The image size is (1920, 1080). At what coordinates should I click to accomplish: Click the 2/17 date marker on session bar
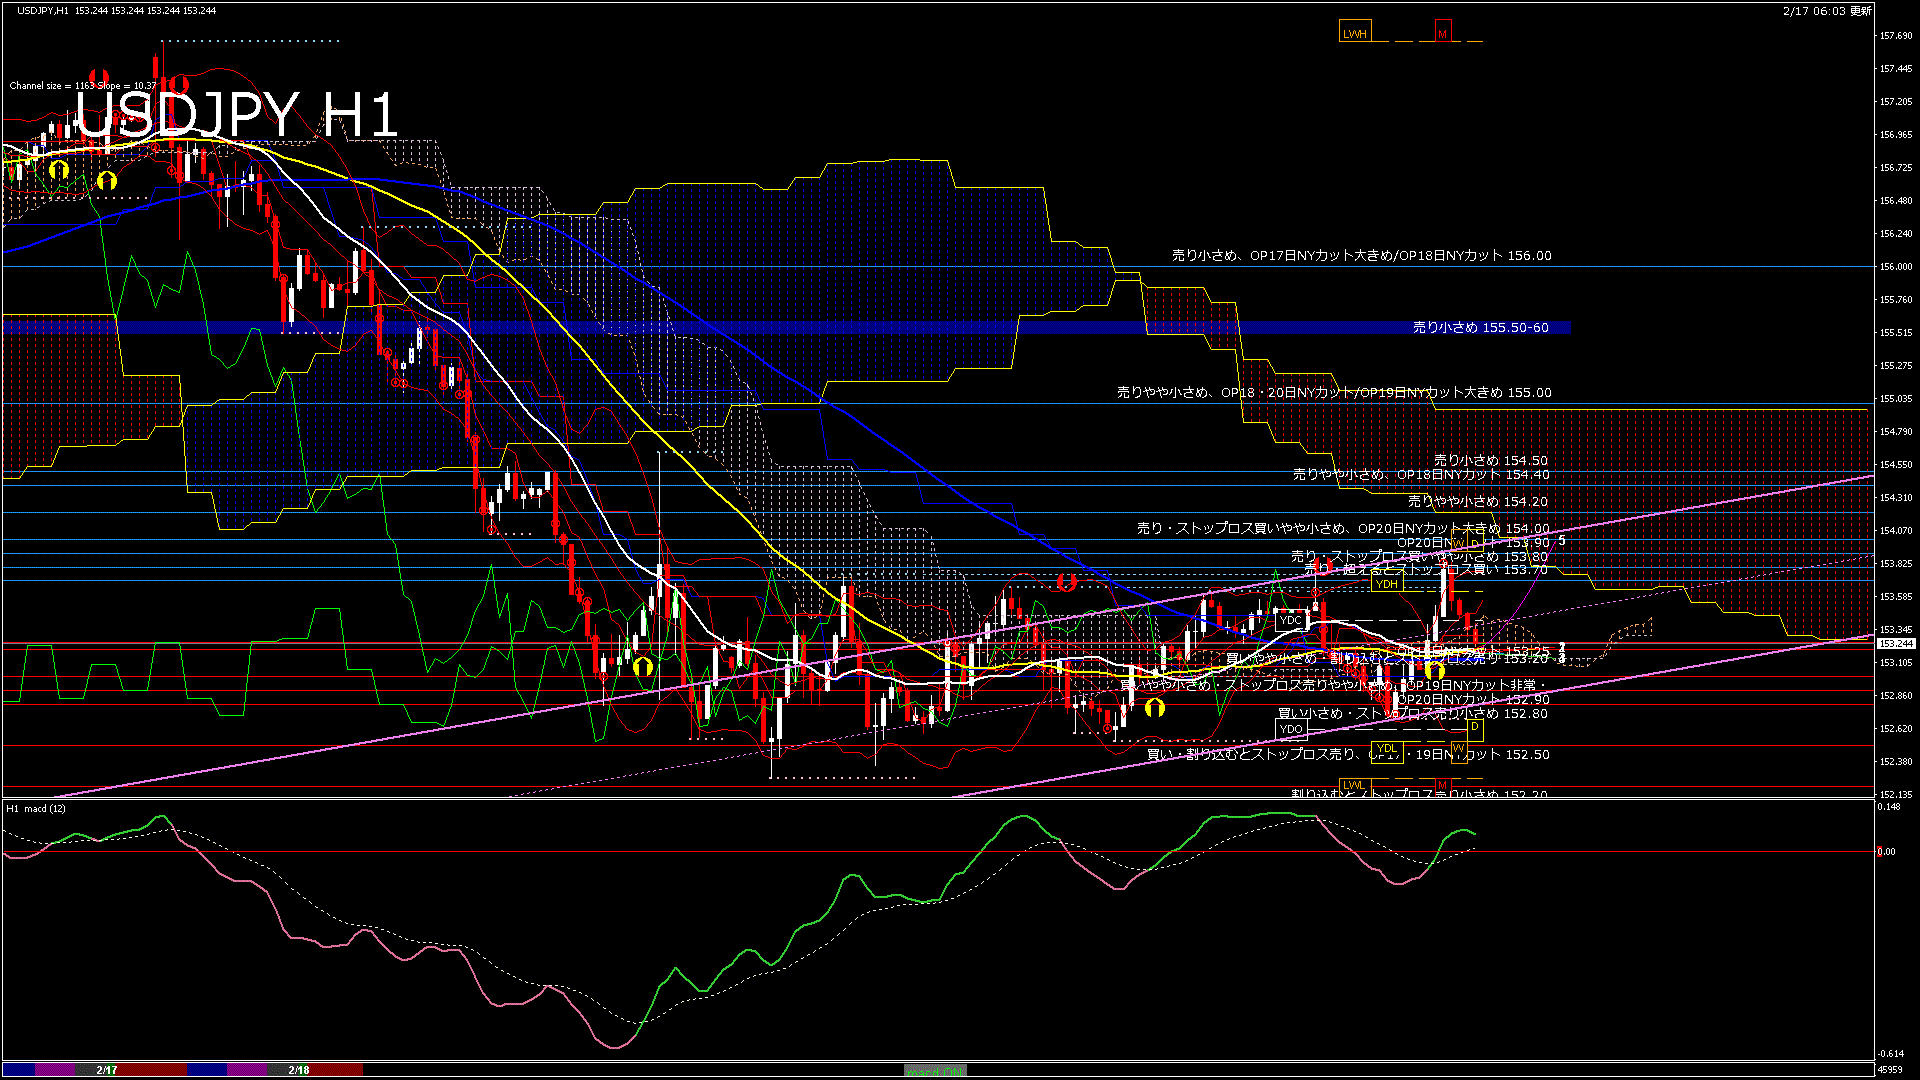click(107, 1070)
